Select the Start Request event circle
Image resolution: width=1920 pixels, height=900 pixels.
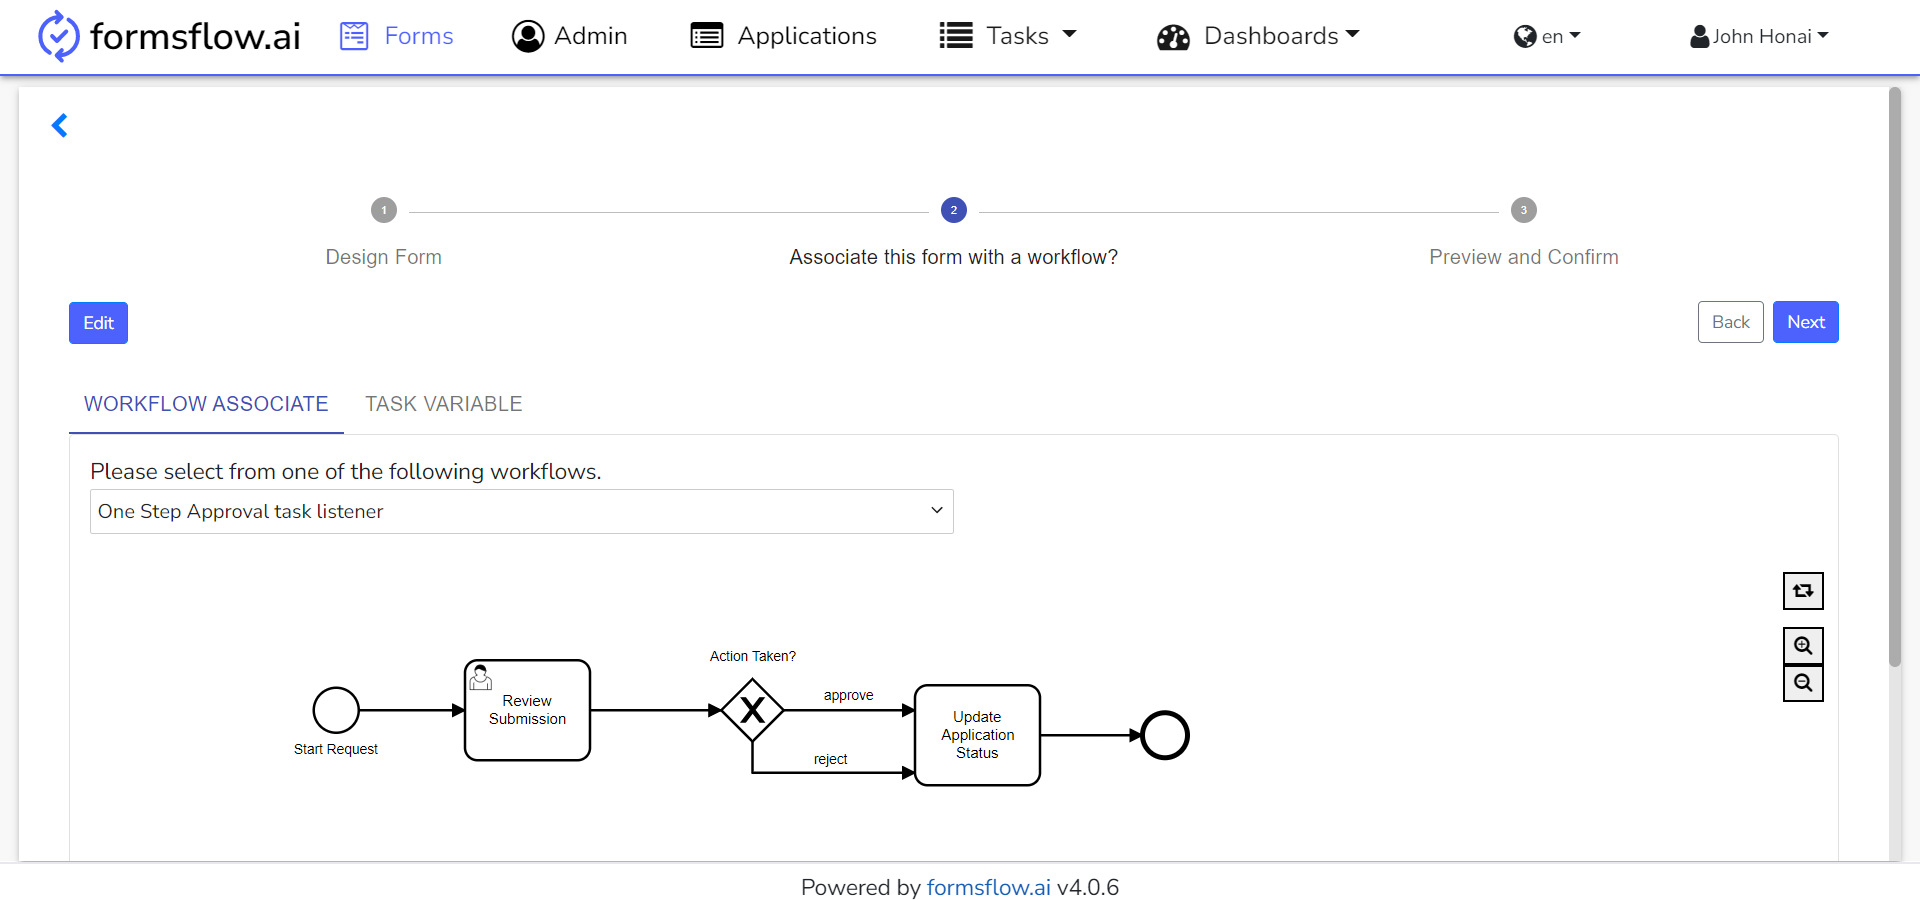click(336, 710)
